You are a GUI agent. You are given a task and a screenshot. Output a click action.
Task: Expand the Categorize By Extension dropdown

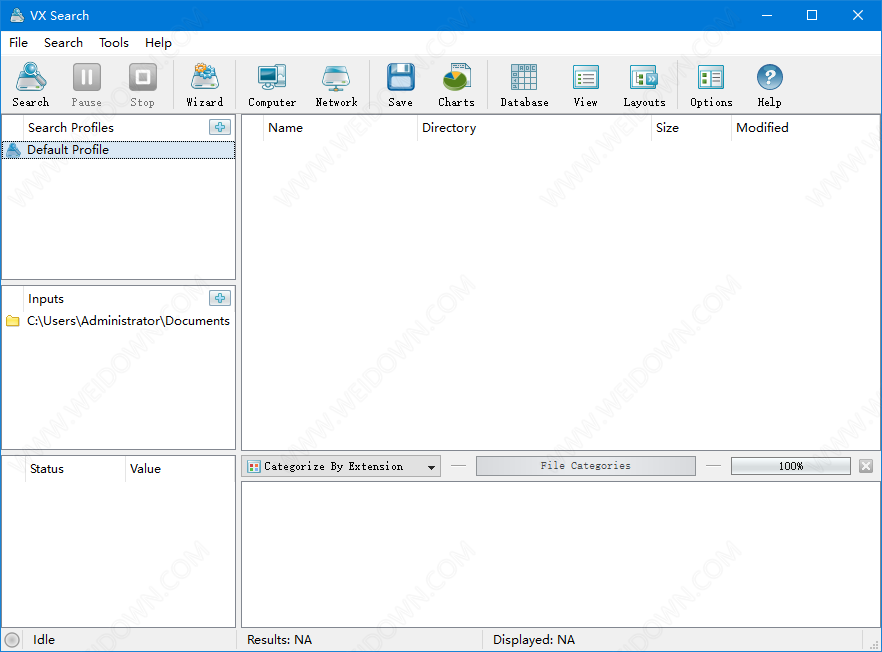pos(431,467)
